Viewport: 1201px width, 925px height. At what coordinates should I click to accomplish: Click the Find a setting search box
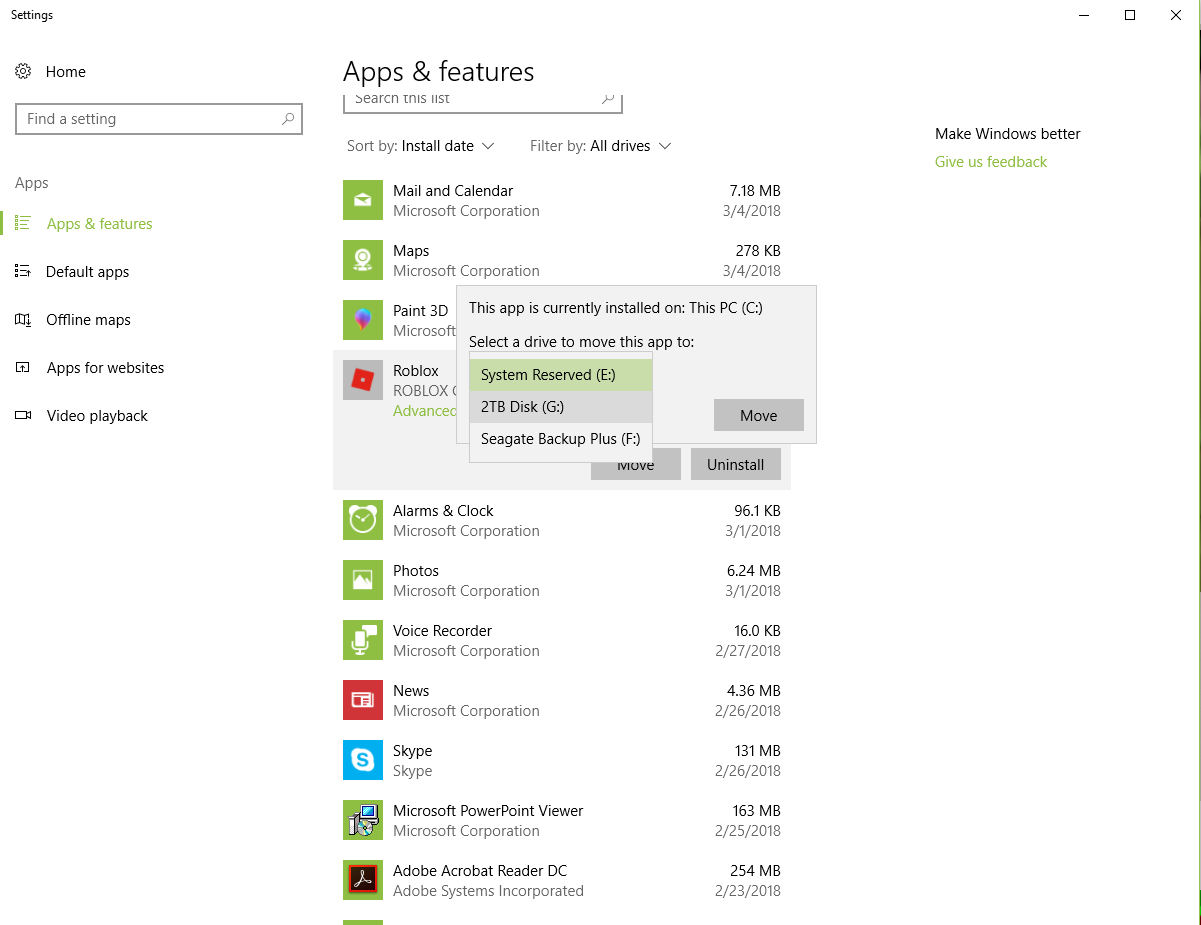click(x=159, y=119)
